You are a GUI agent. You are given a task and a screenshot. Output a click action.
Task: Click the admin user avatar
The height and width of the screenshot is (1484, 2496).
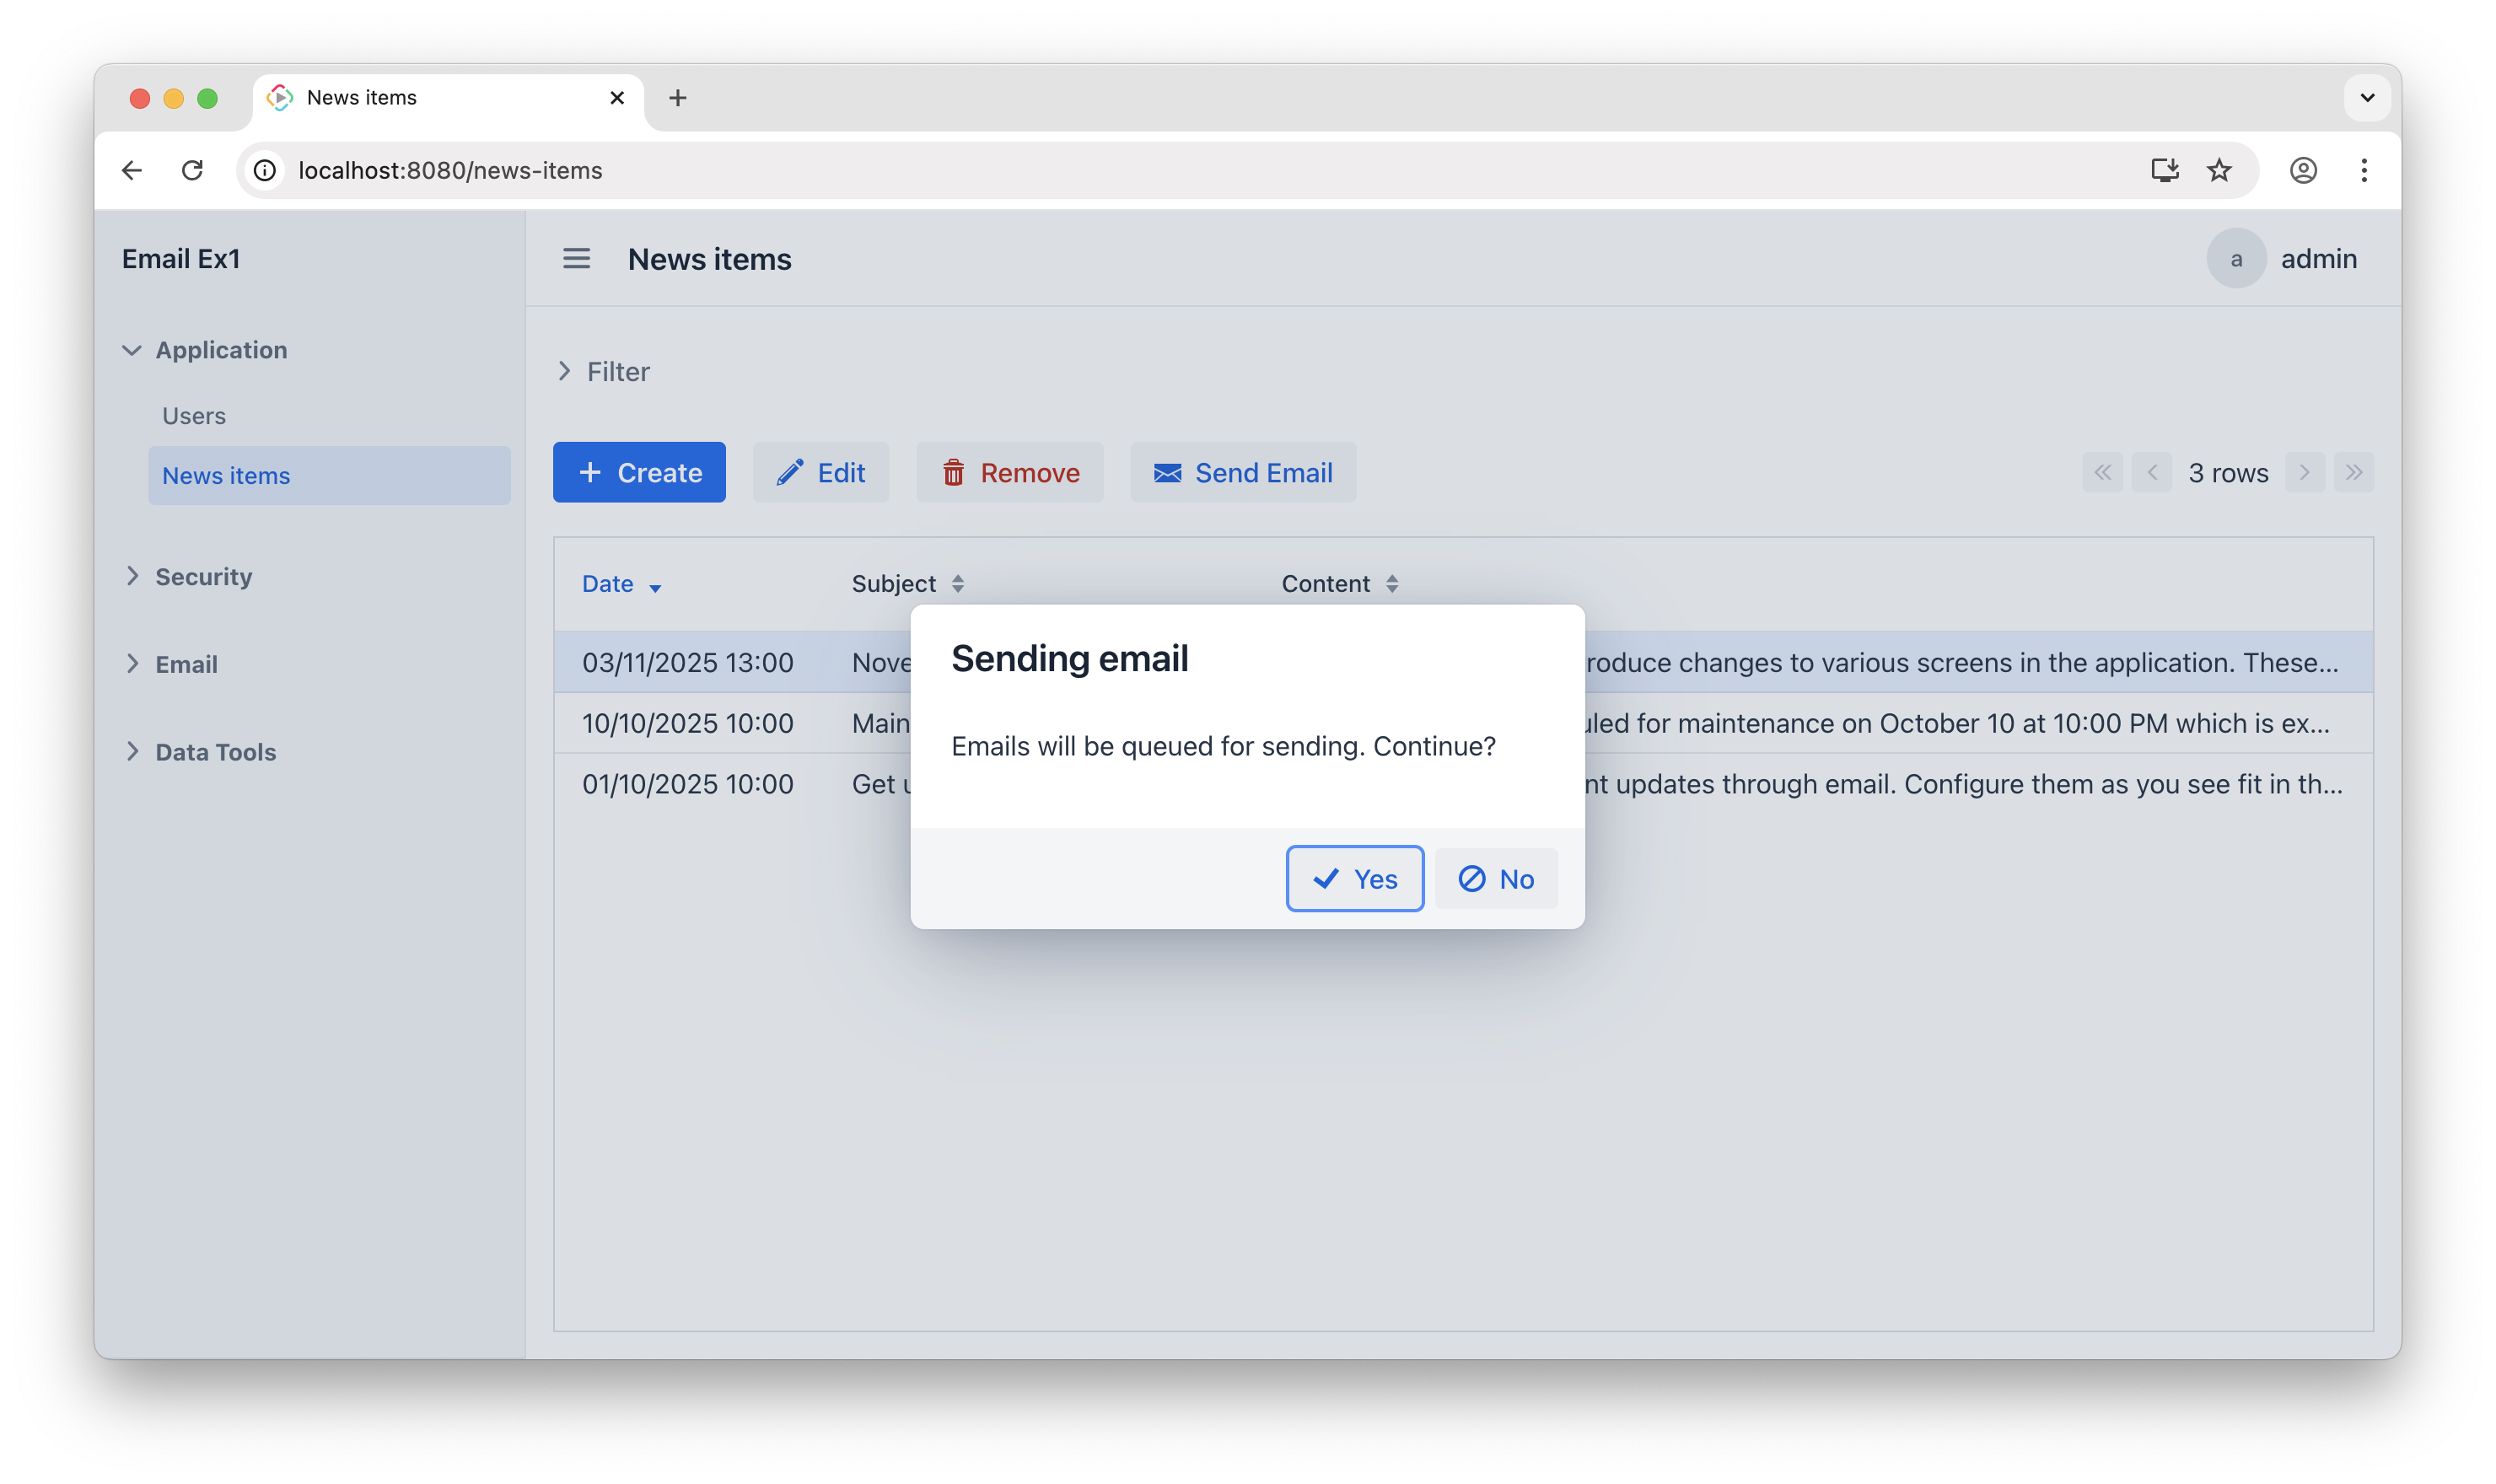point(2235,259)
